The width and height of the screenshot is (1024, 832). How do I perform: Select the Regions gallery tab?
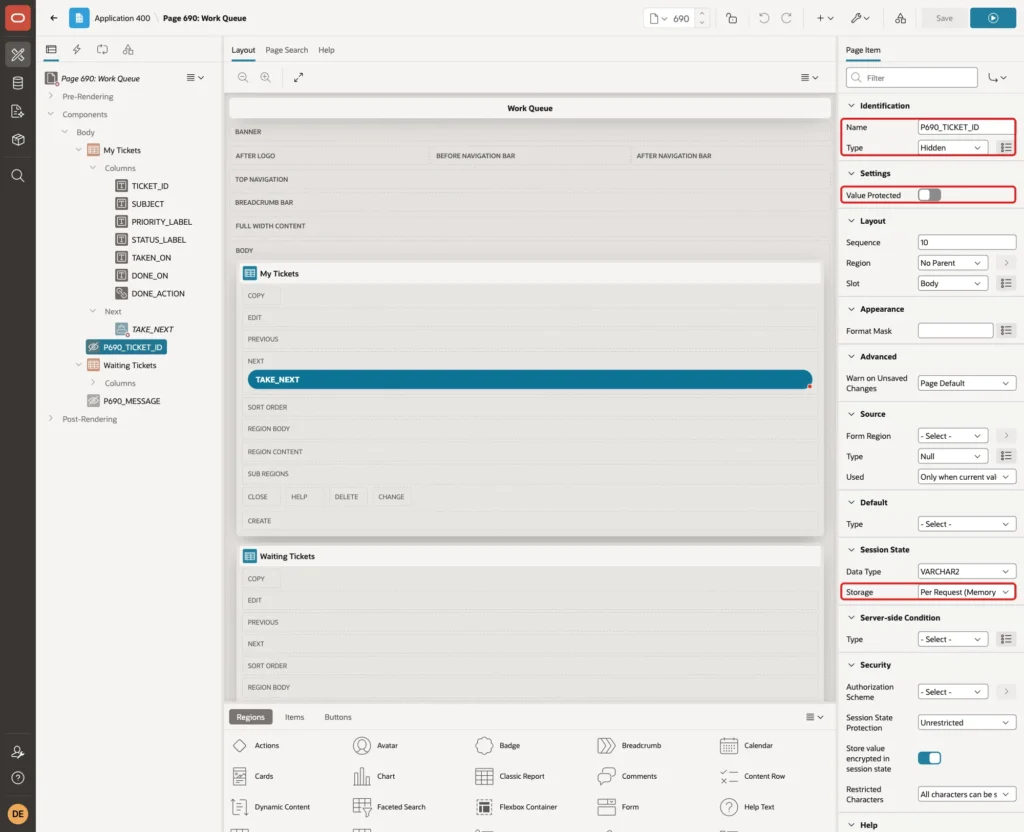251,717
